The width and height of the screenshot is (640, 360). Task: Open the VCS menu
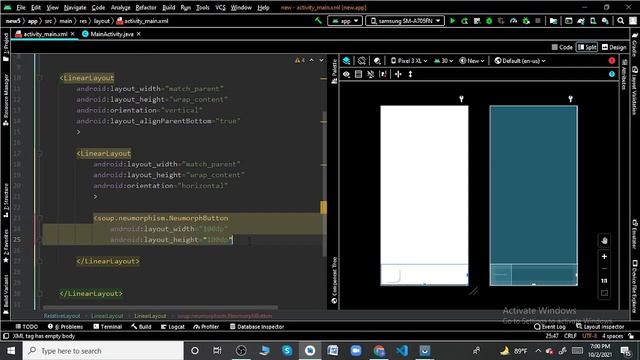pos(220,7)
